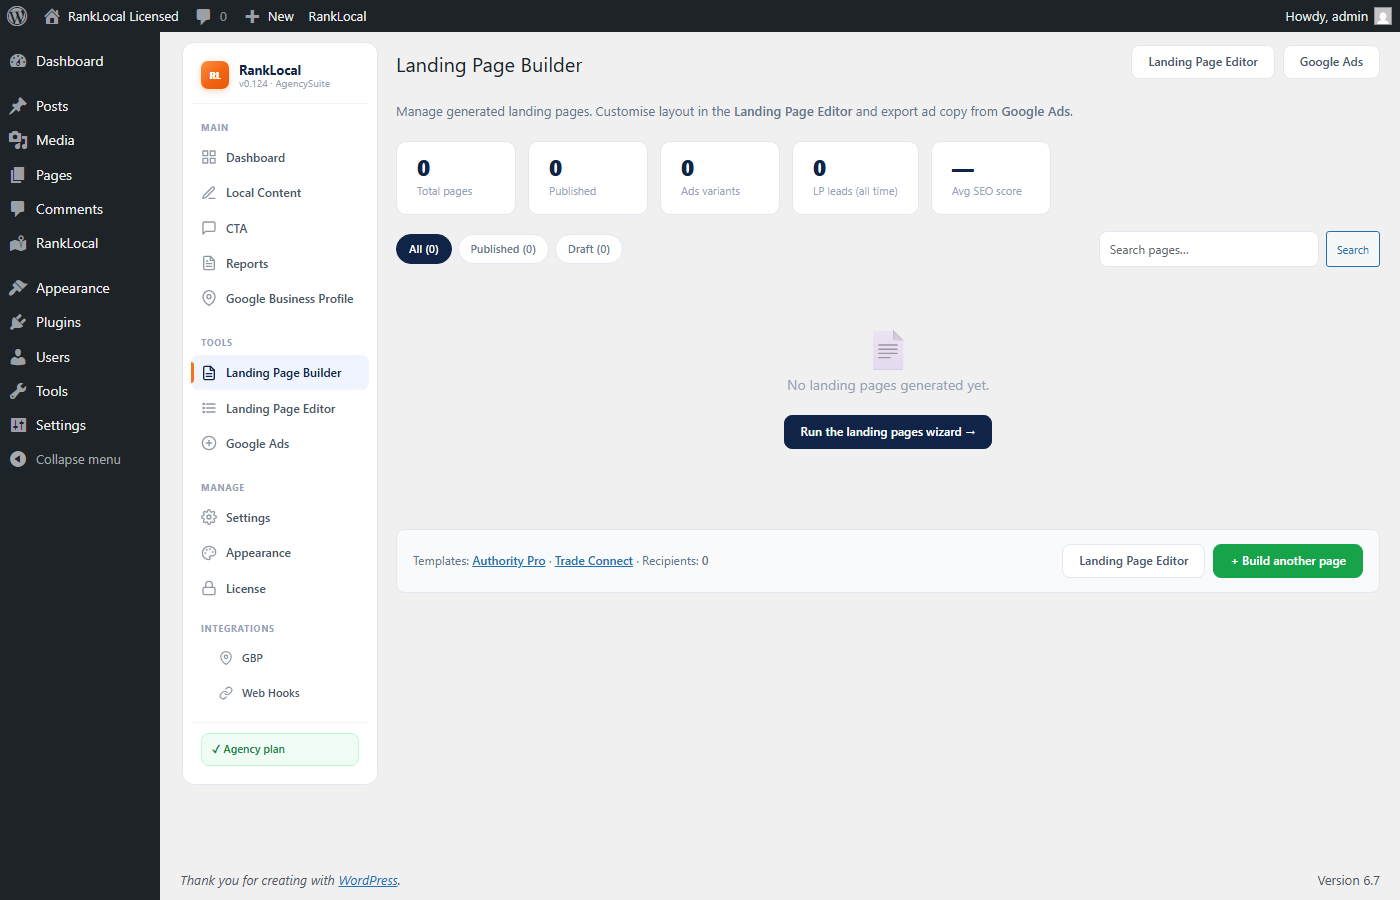Click the circled plus icon next to Google Ads
The height and width of the screenshot is (900, 1400).
209,443
